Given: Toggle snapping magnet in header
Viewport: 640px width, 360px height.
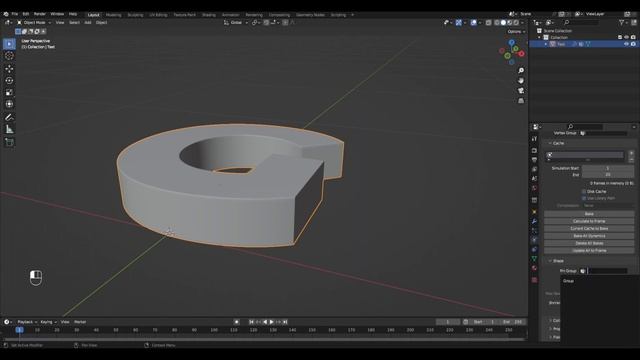Looking at the screenshot, I should [x=267, y=23].
